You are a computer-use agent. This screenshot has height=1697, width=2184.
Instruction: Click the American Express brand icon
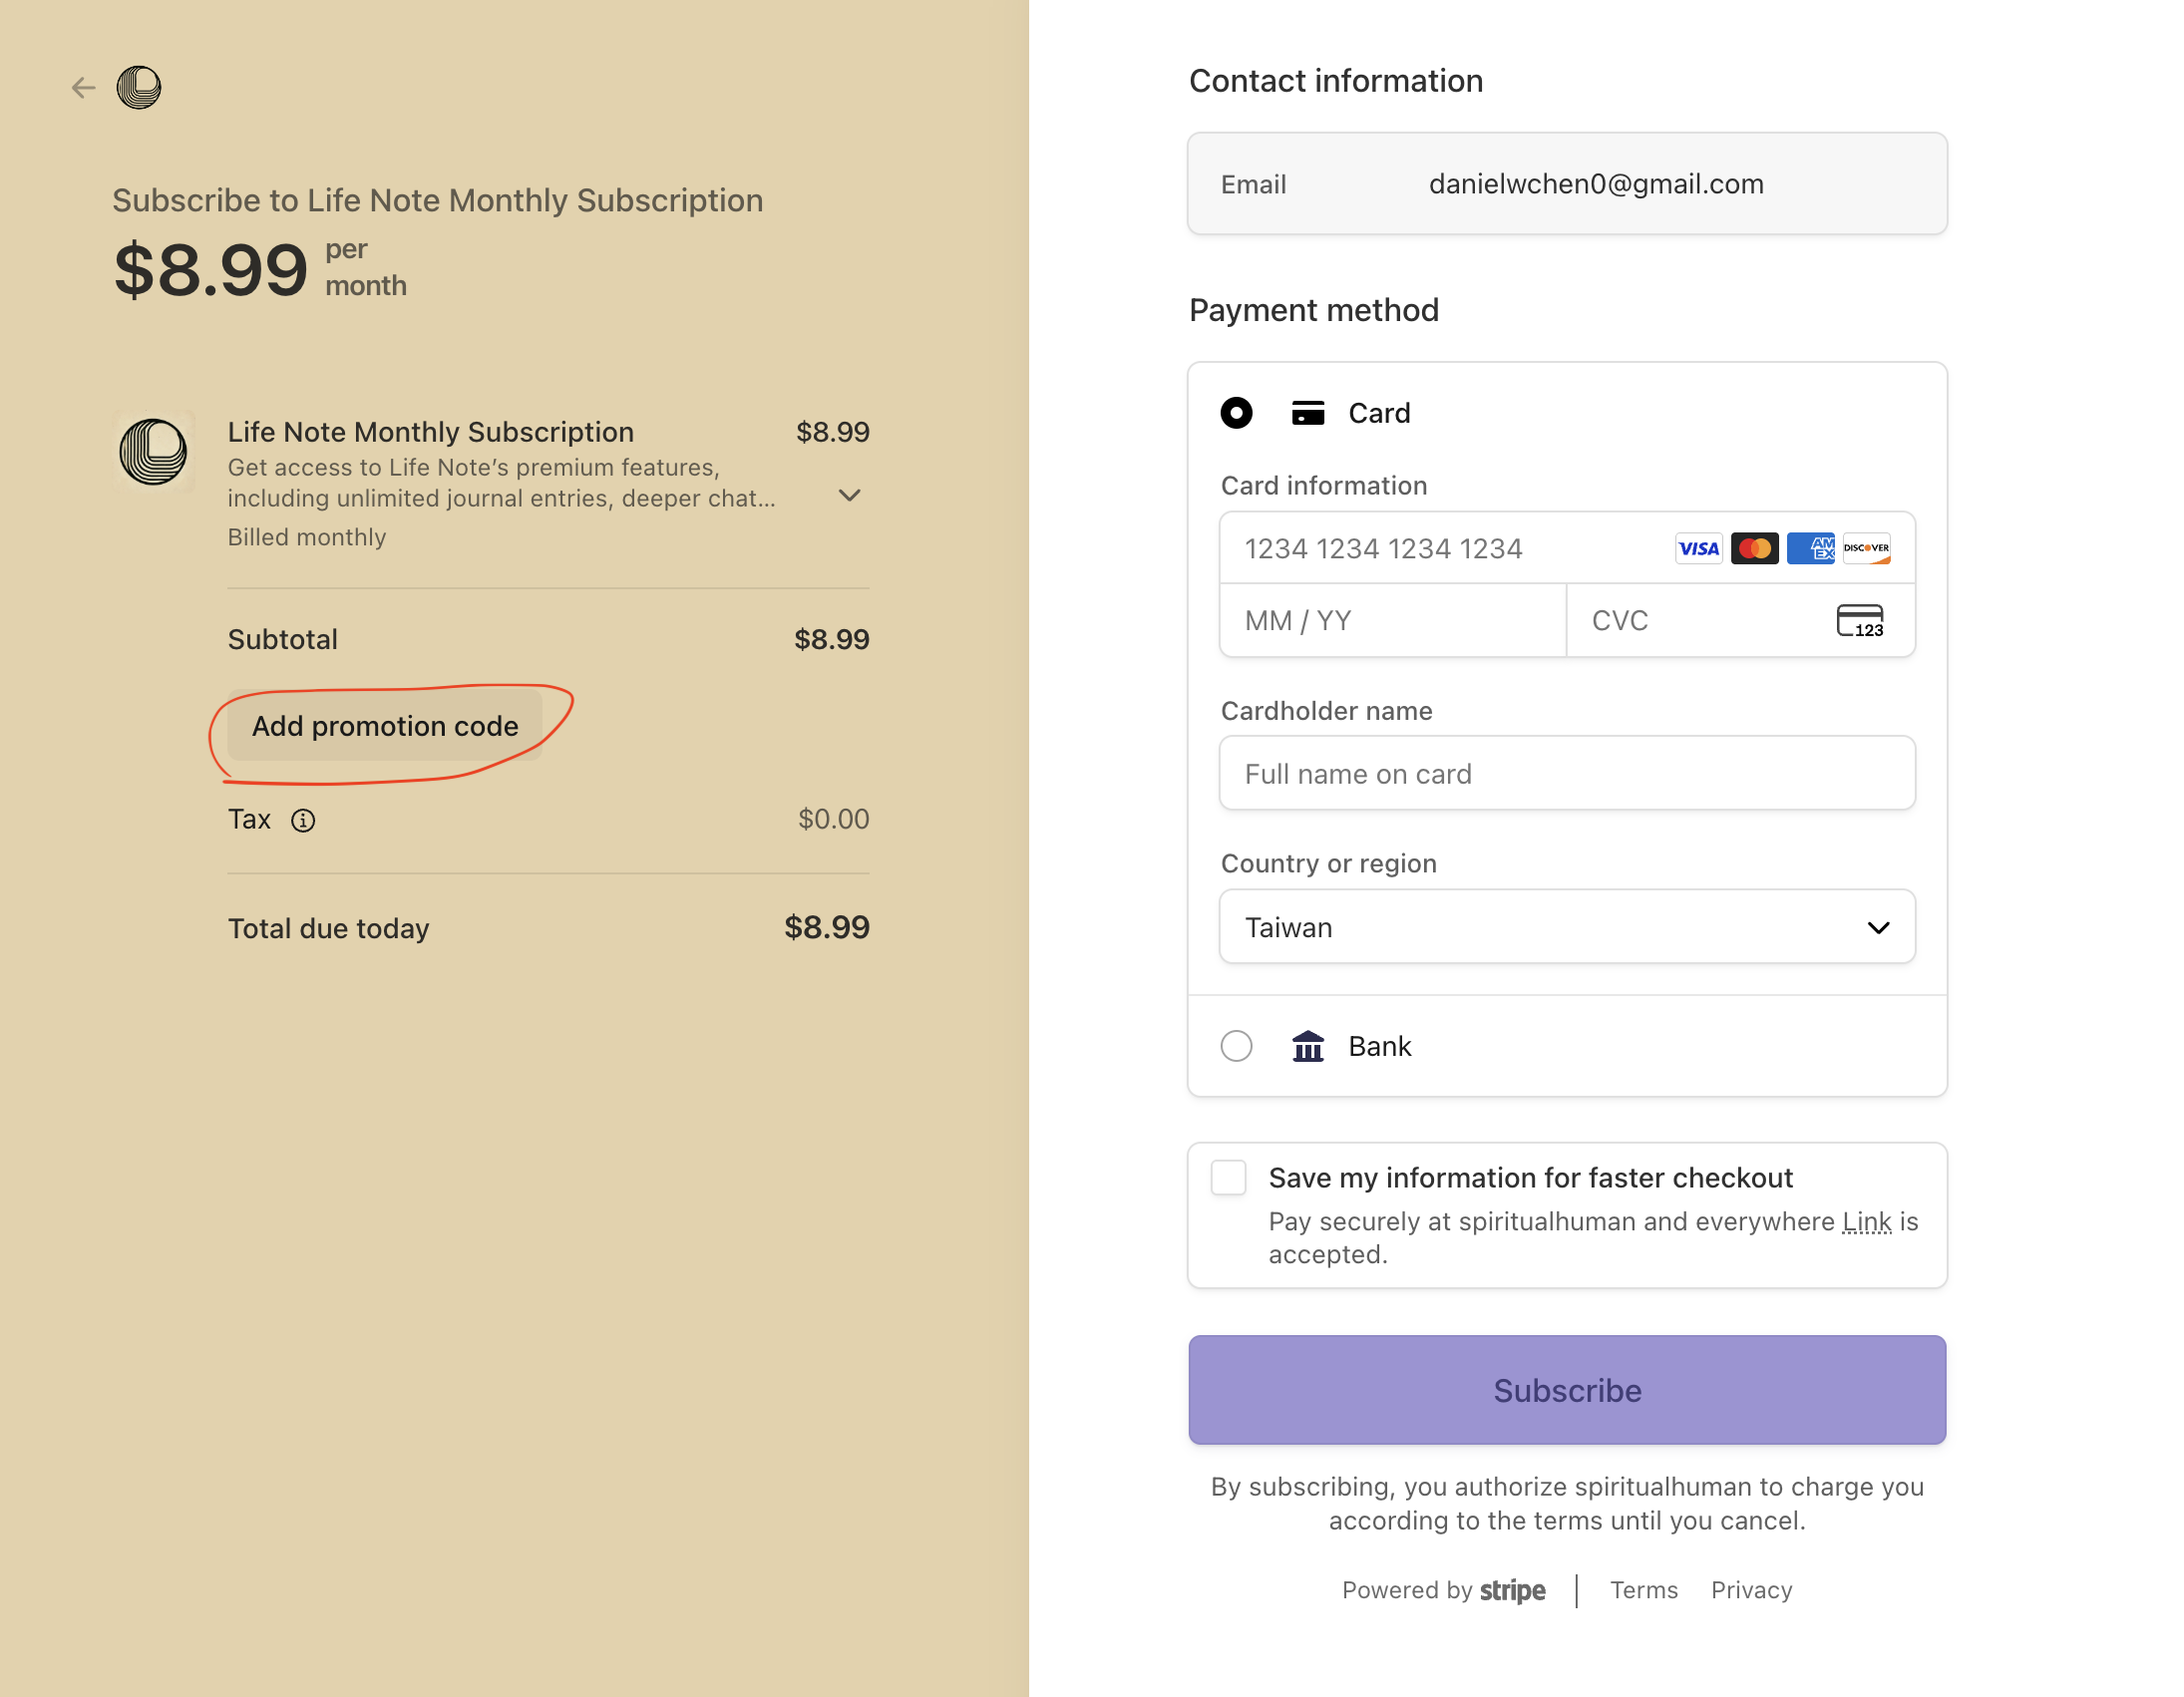click(x=1810, y=548)
